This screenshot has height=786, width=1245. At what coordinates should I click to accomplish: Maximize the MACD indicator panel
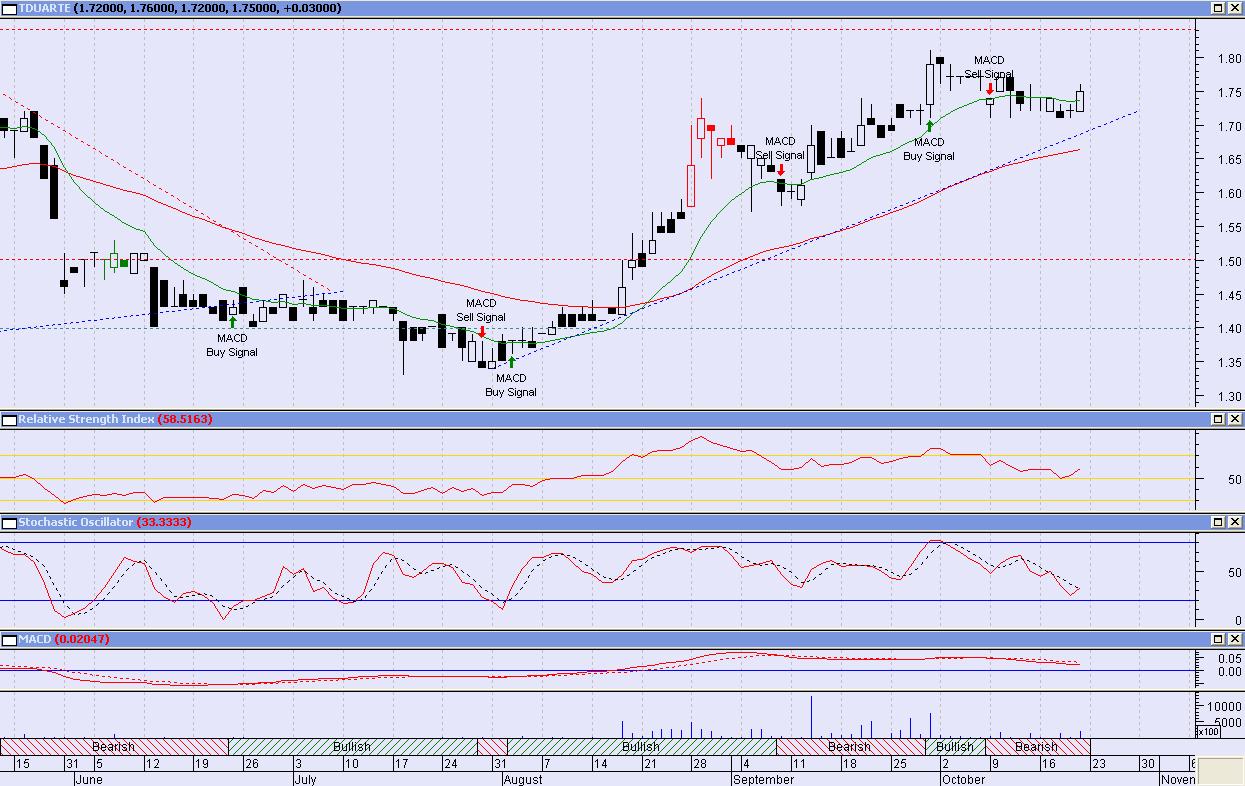pos(1219,638)
